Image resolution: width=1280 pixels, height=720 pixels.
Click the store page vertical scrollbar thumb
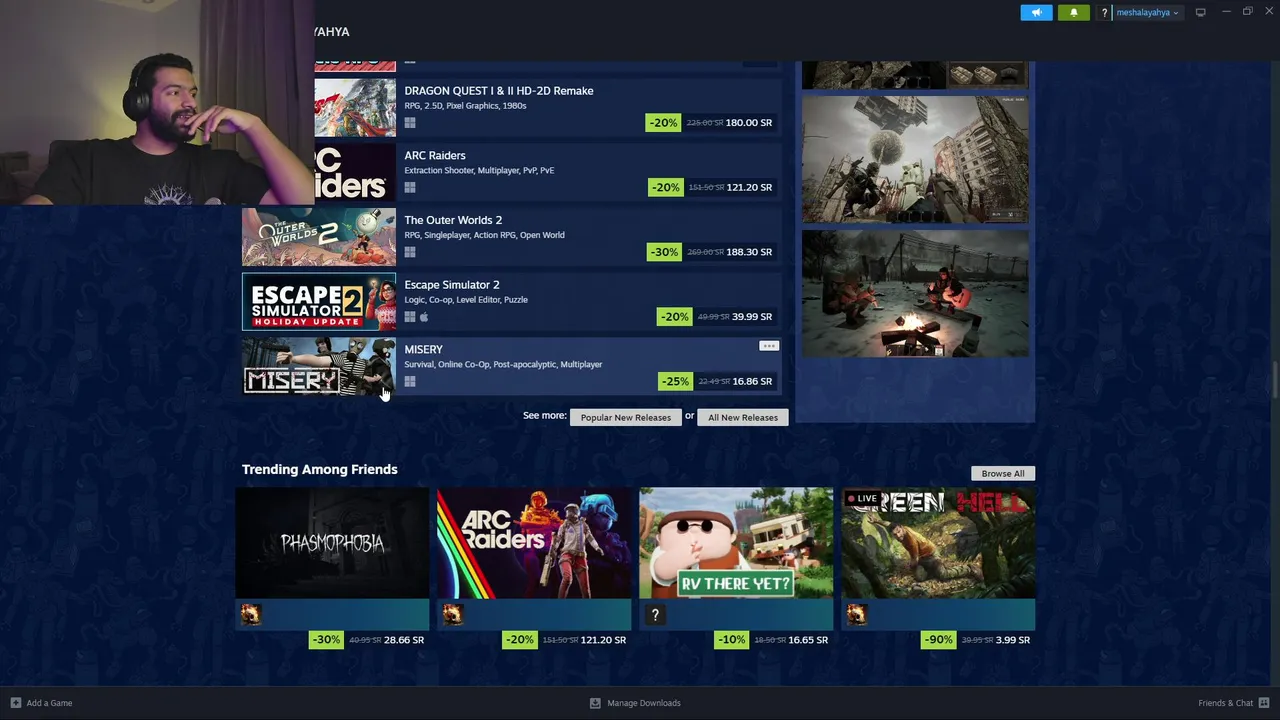[1274, 382]
